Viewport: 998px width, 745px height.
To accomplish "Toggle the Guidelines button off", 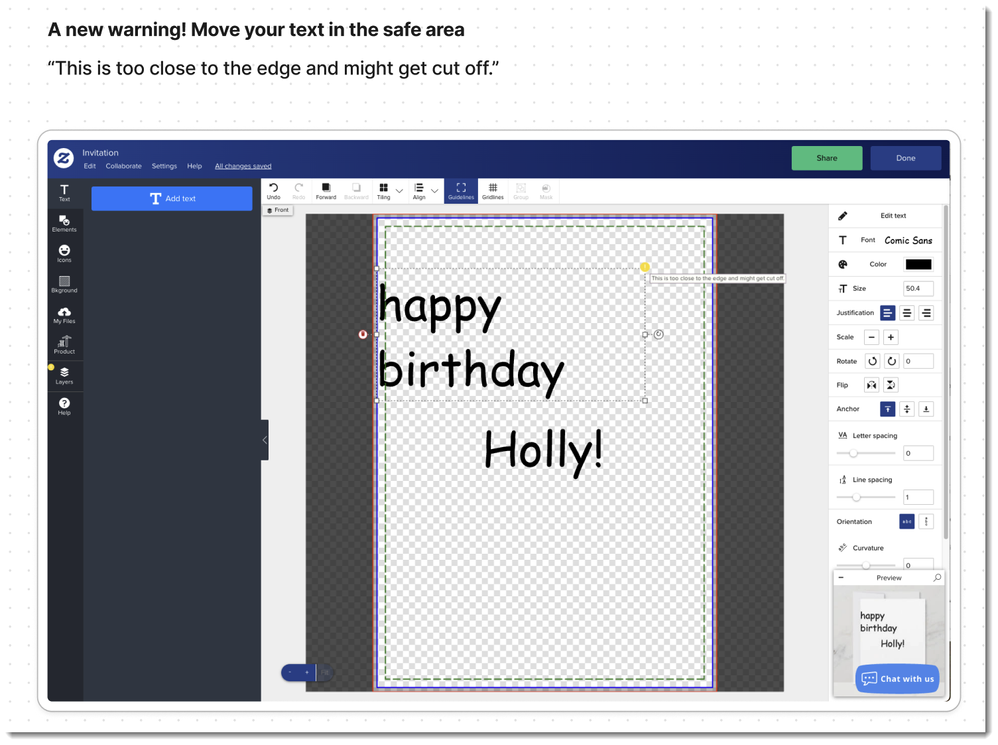I will point(461,190).
